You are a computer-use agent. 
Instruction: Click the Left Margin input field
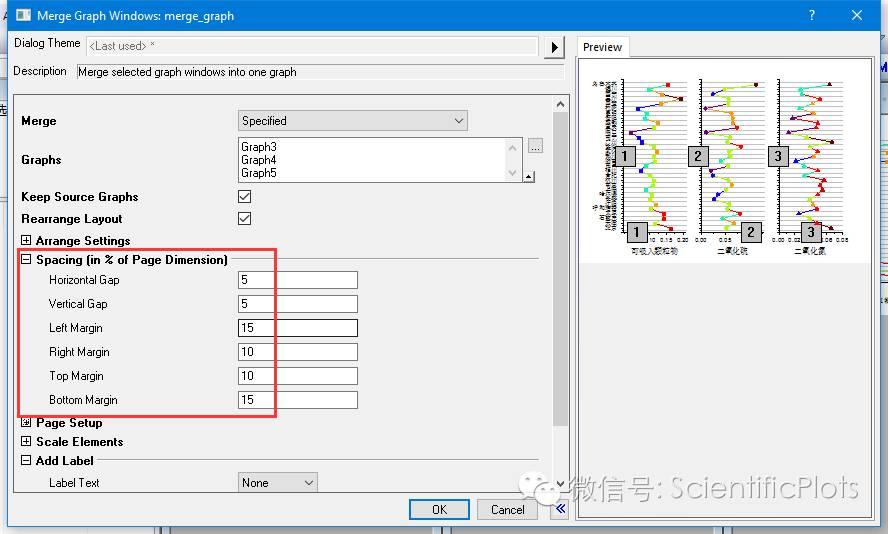pos(298,328)
